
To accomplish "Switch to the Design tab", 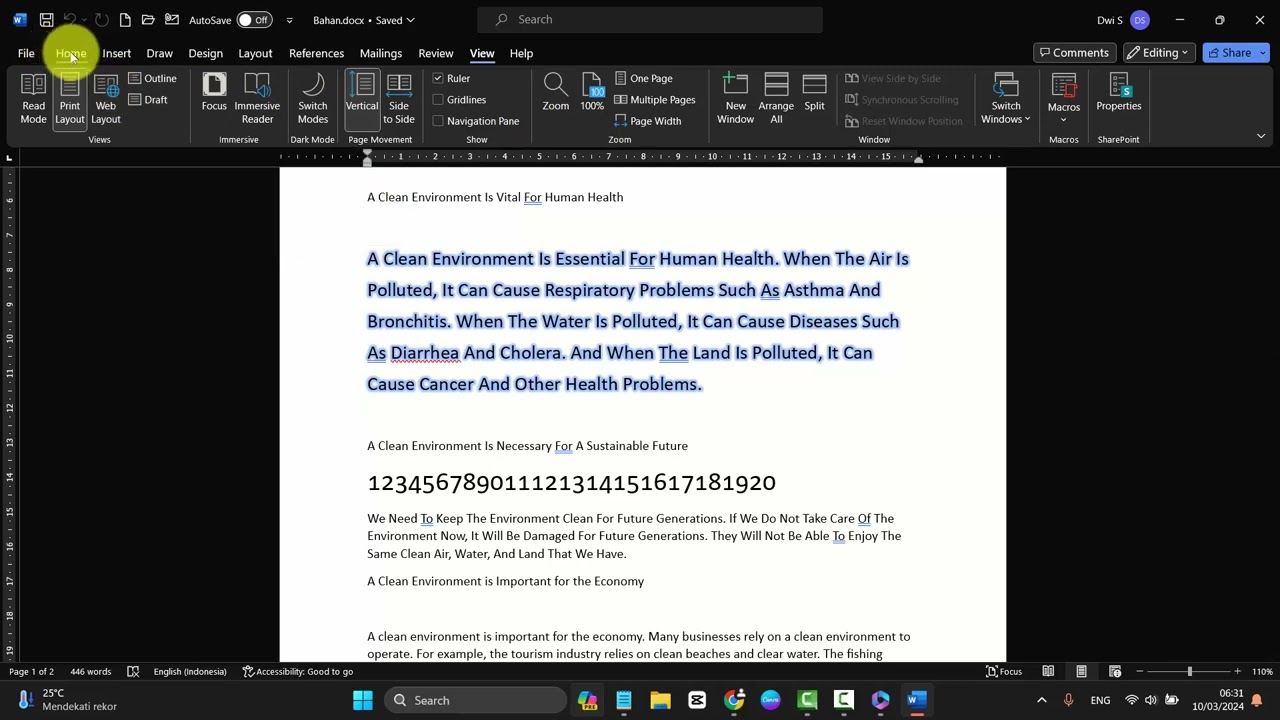I will (205, 53).
